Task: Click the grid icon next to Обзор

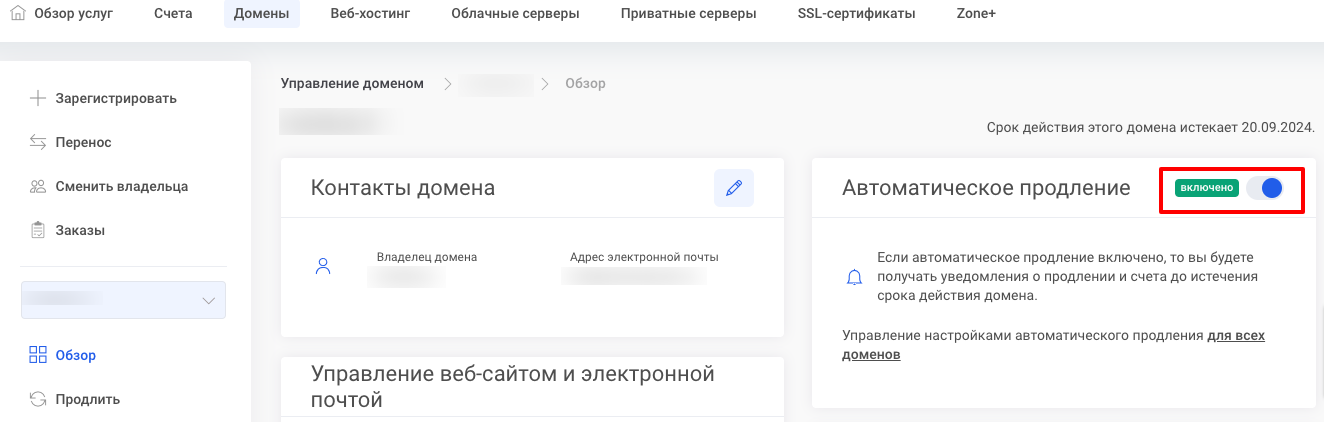Action: [x=38, y=355]
